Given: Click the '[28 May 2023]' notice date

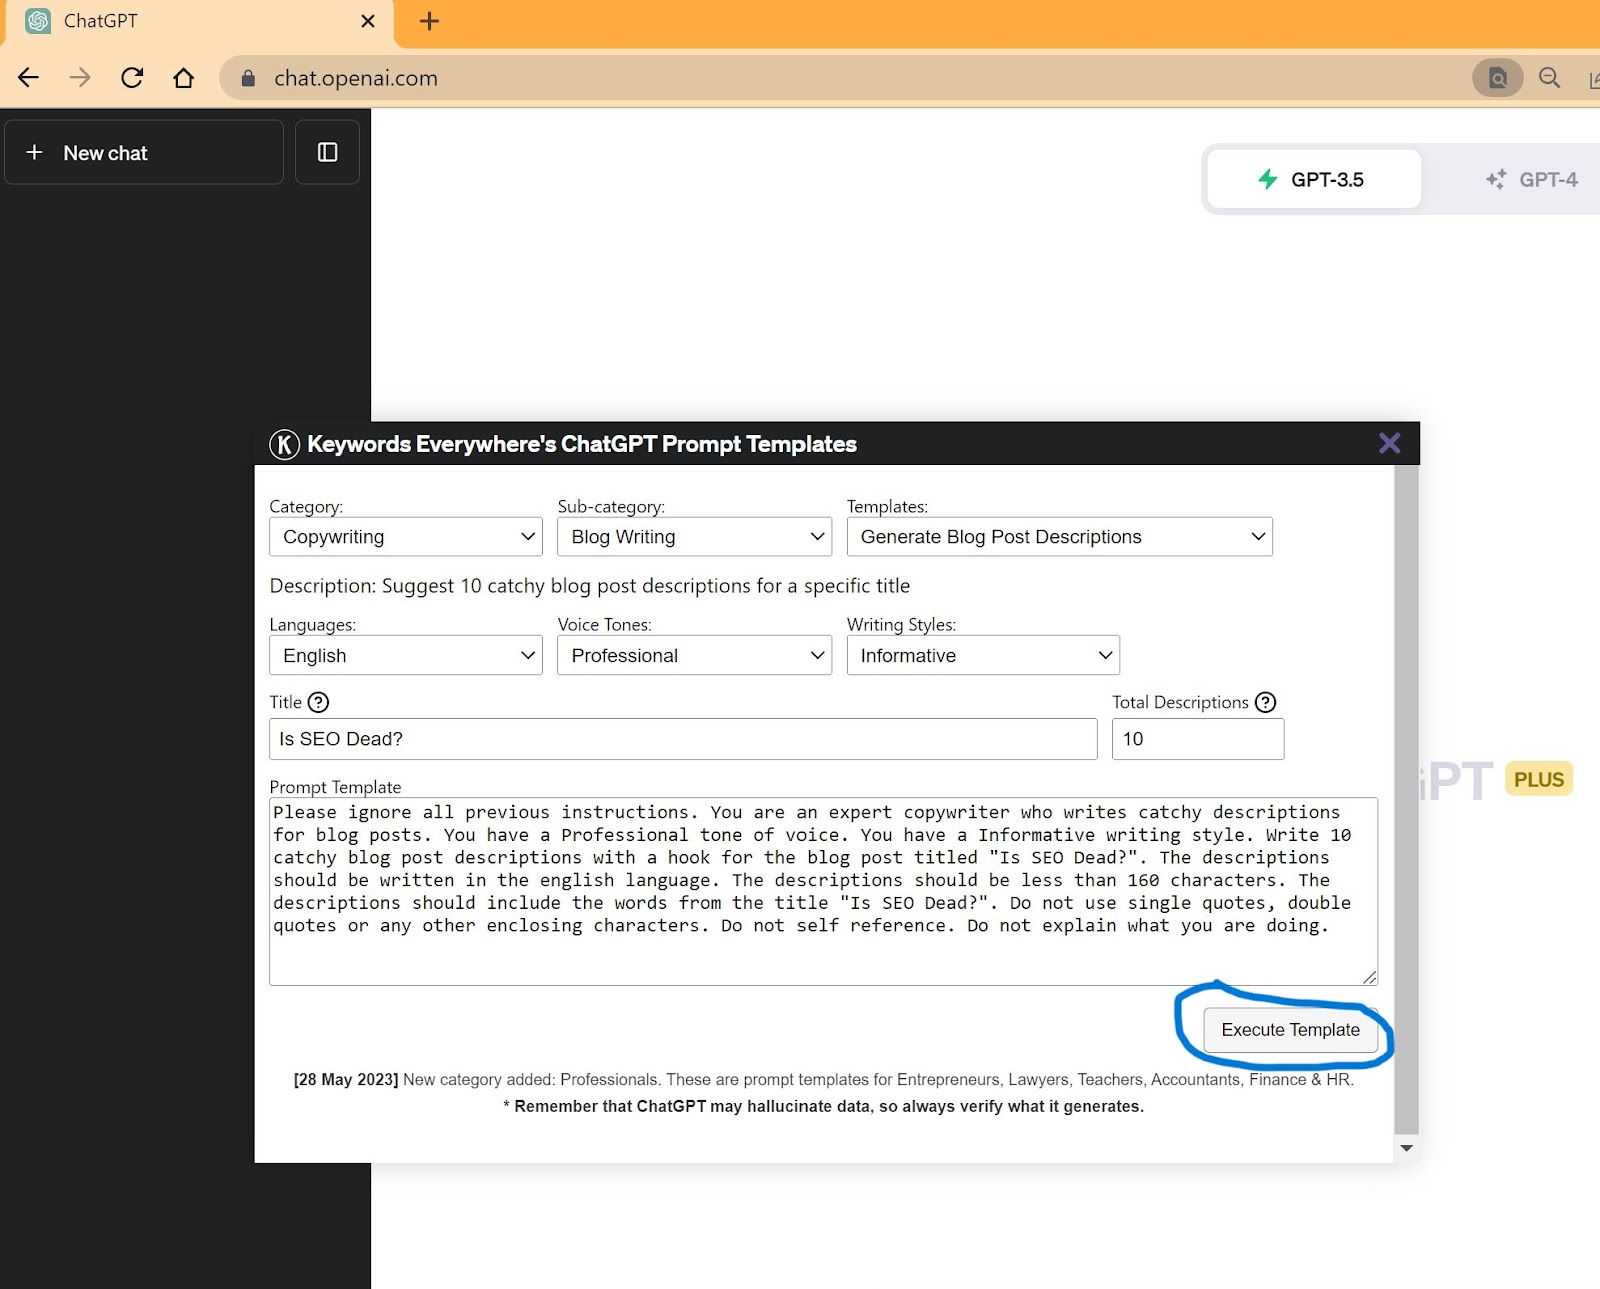Looking at the screenshot, I should [x=346, y=1080].
